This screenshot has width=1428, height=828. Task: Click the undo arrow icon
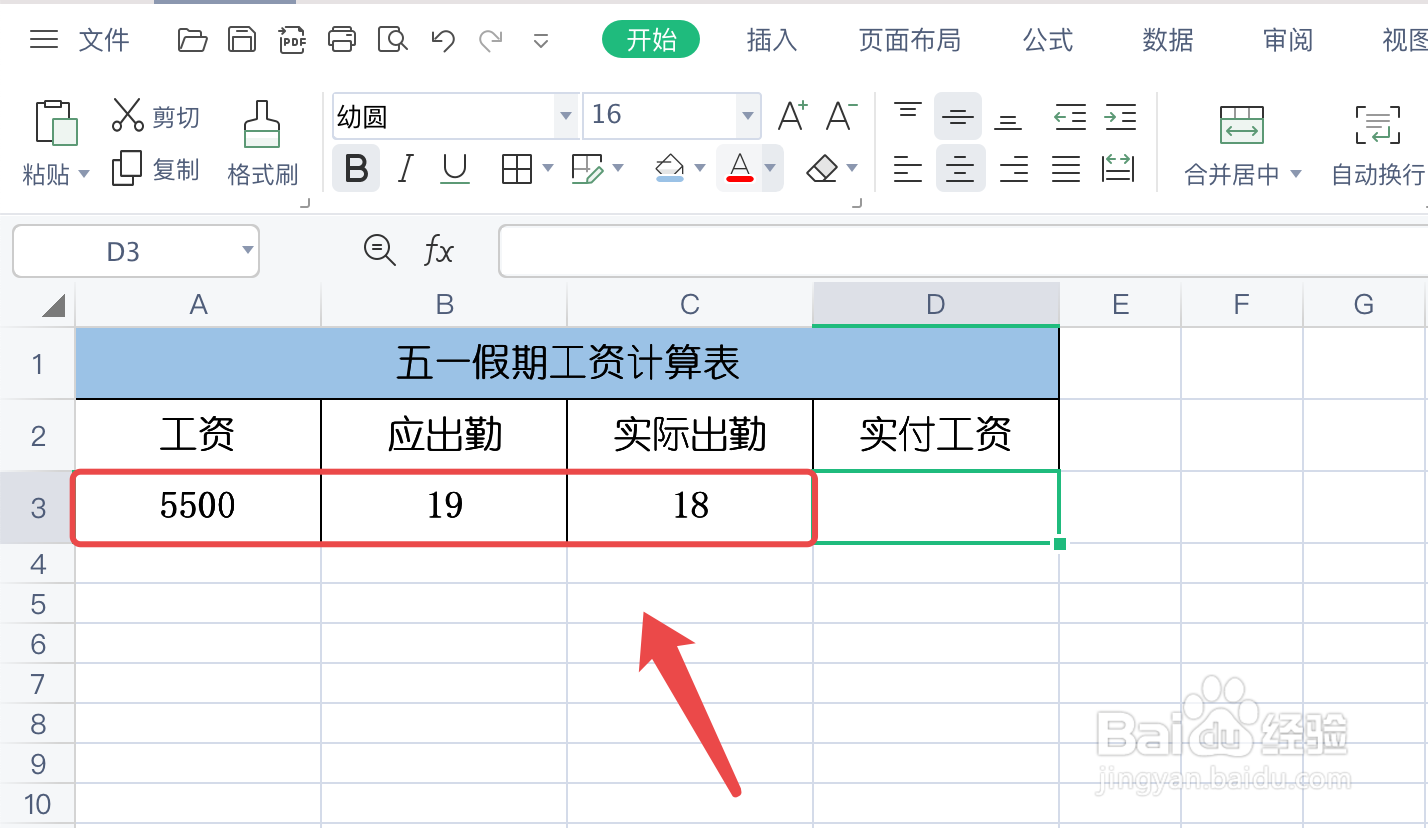point(441,40)
